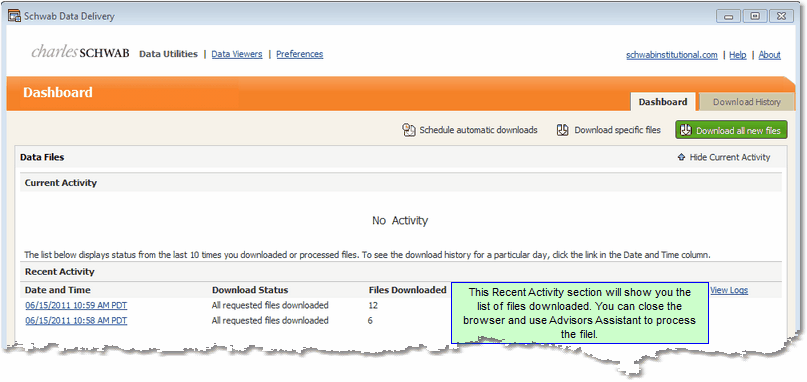Click the Files Downloaded column header

(408, 290)
